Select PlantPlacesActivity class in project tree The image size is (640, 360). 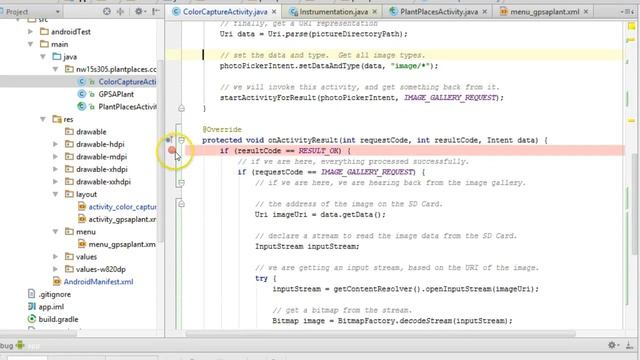pos(127,107)
